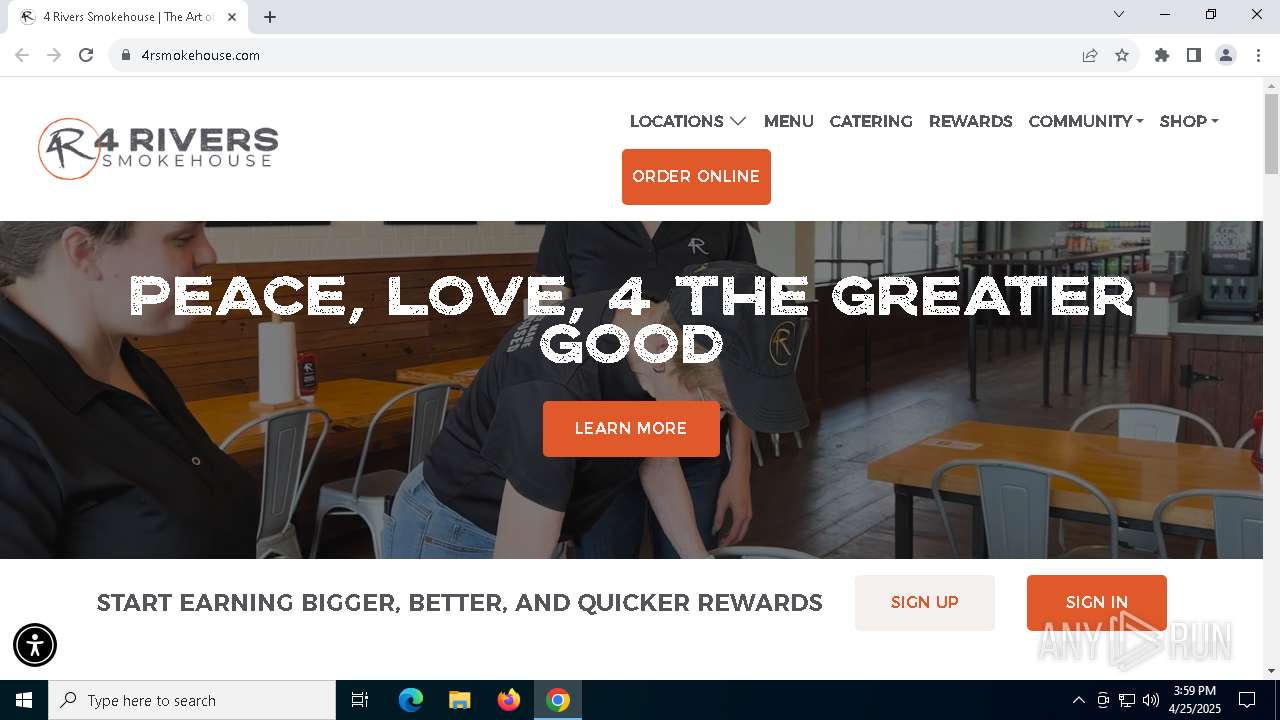
Task: Reload the page with the refresh icon
Action: [86, 55]
